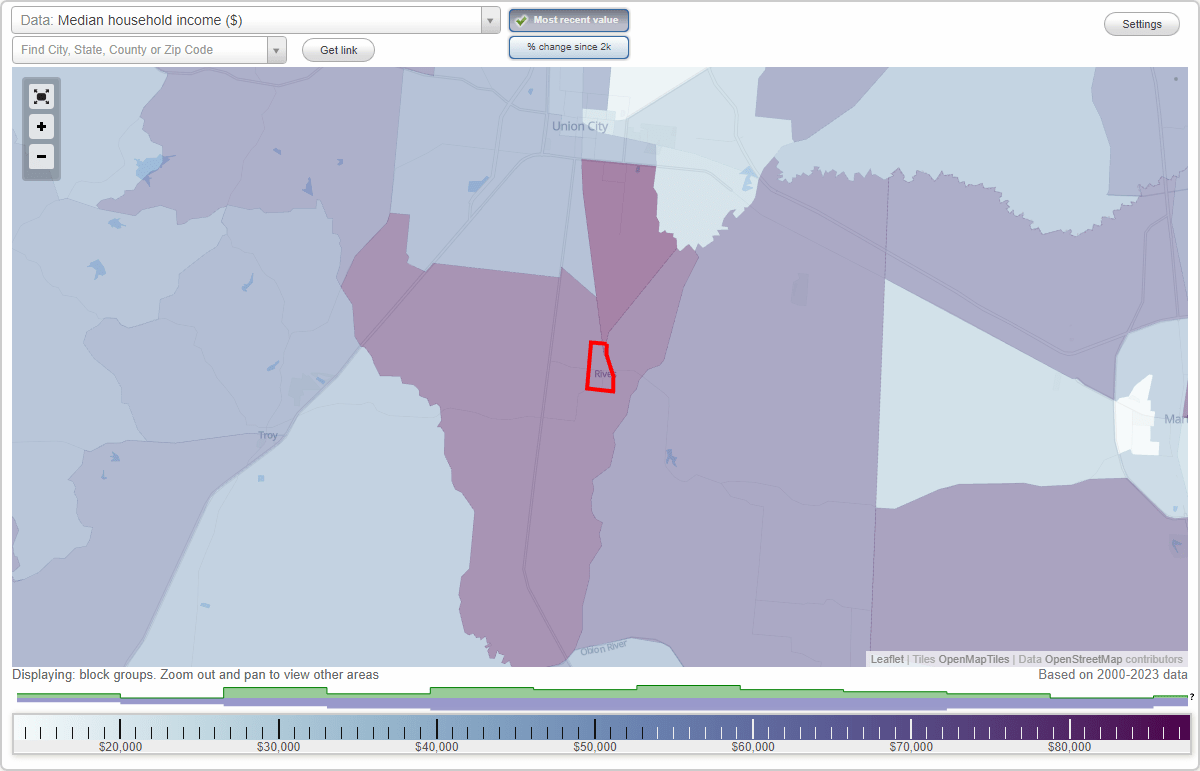Click the OpenMapTiles tiles link
This screenshot has height=771, width=1200.
click(973, 659)
